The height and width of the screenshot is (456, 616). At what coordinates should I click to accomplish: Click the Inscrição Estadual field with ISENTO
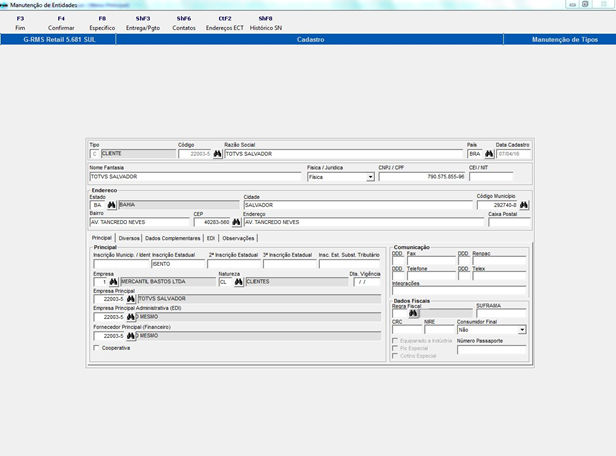coord(178,264)
